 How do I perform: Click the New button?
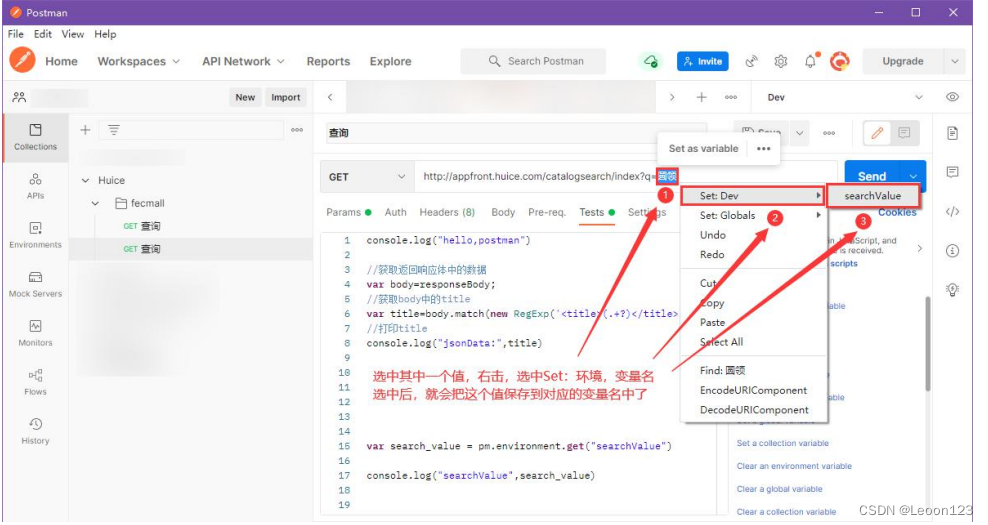pos(245,97)
